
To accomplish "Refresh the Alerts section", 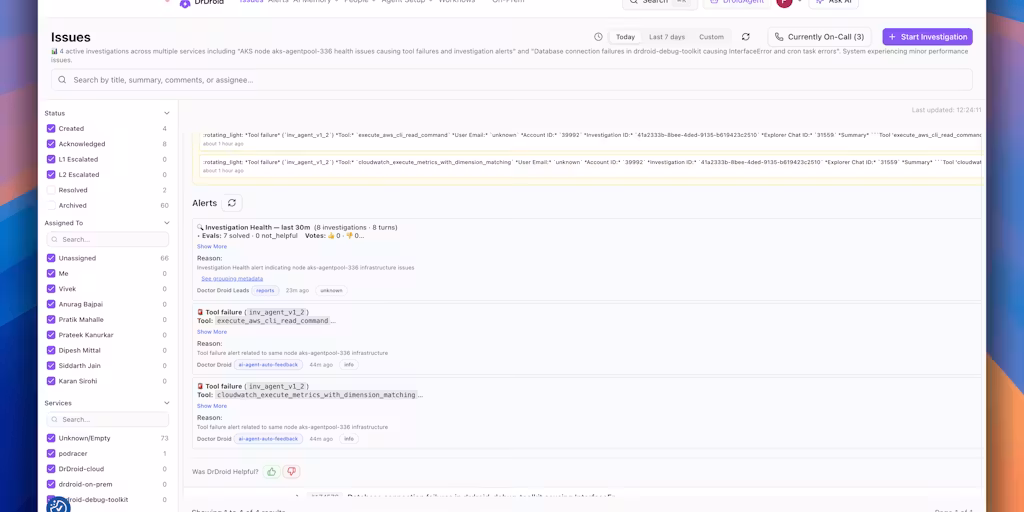I will [x=232, y=203].
